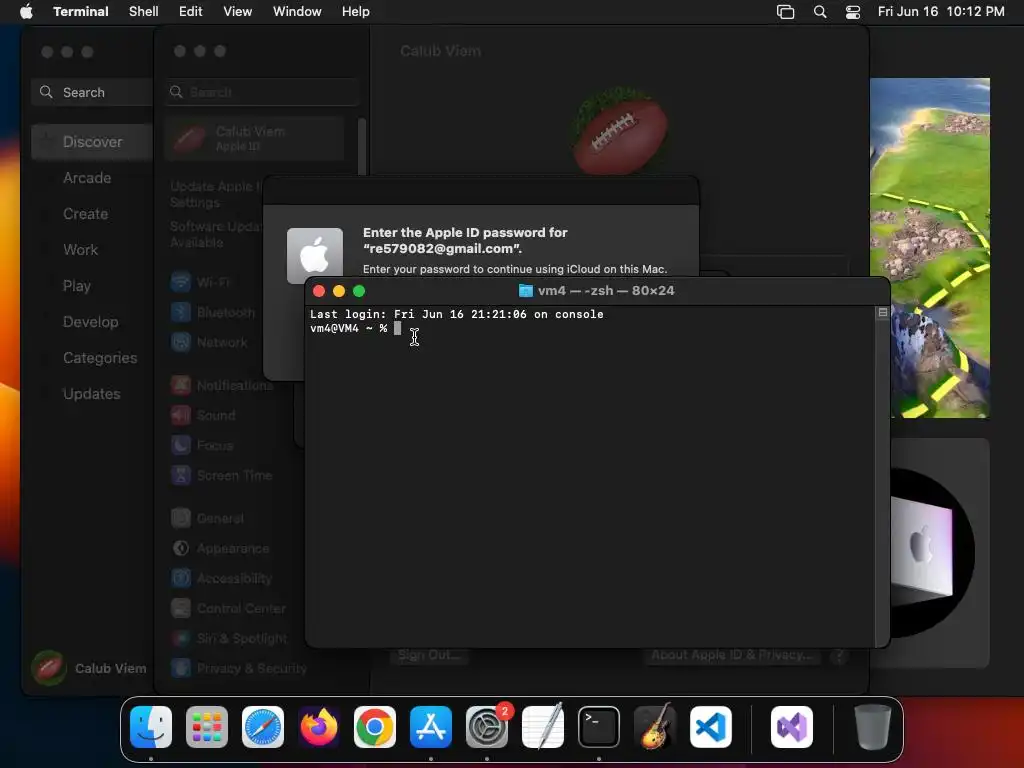Viewport: 1024px width, 768px height.
Task: Open Bluetooth in System Settings sidebar
Action: point(213,312)
